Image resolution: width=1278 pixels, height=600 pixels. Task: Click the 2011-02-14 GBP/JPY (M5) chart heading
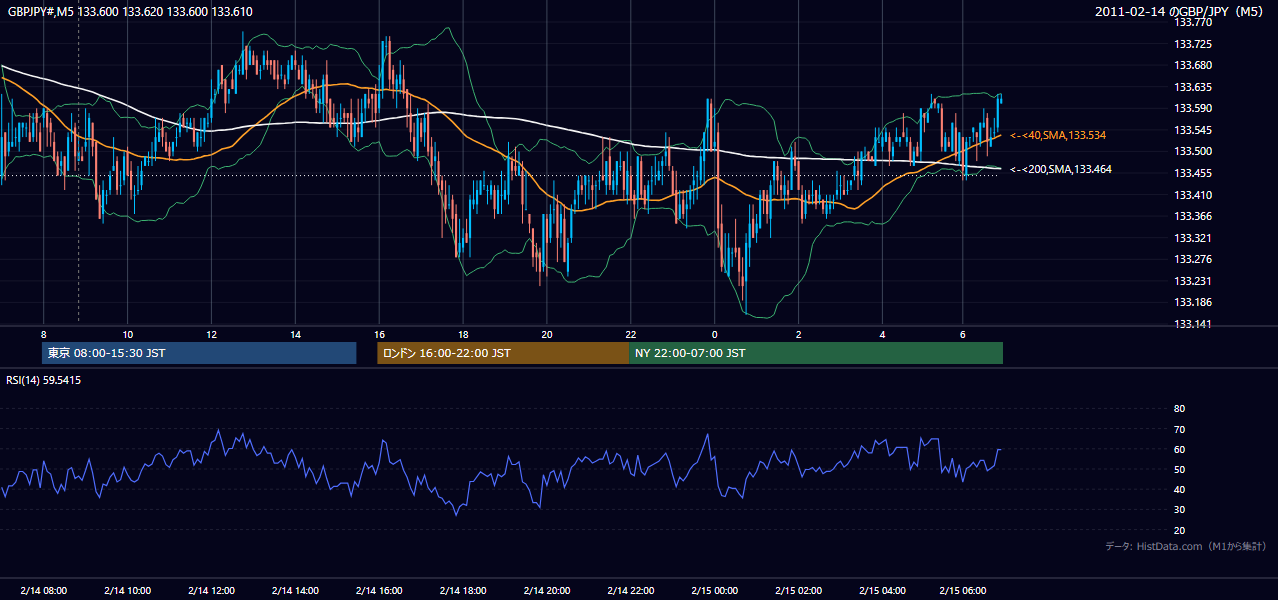tap(1178, 12)
